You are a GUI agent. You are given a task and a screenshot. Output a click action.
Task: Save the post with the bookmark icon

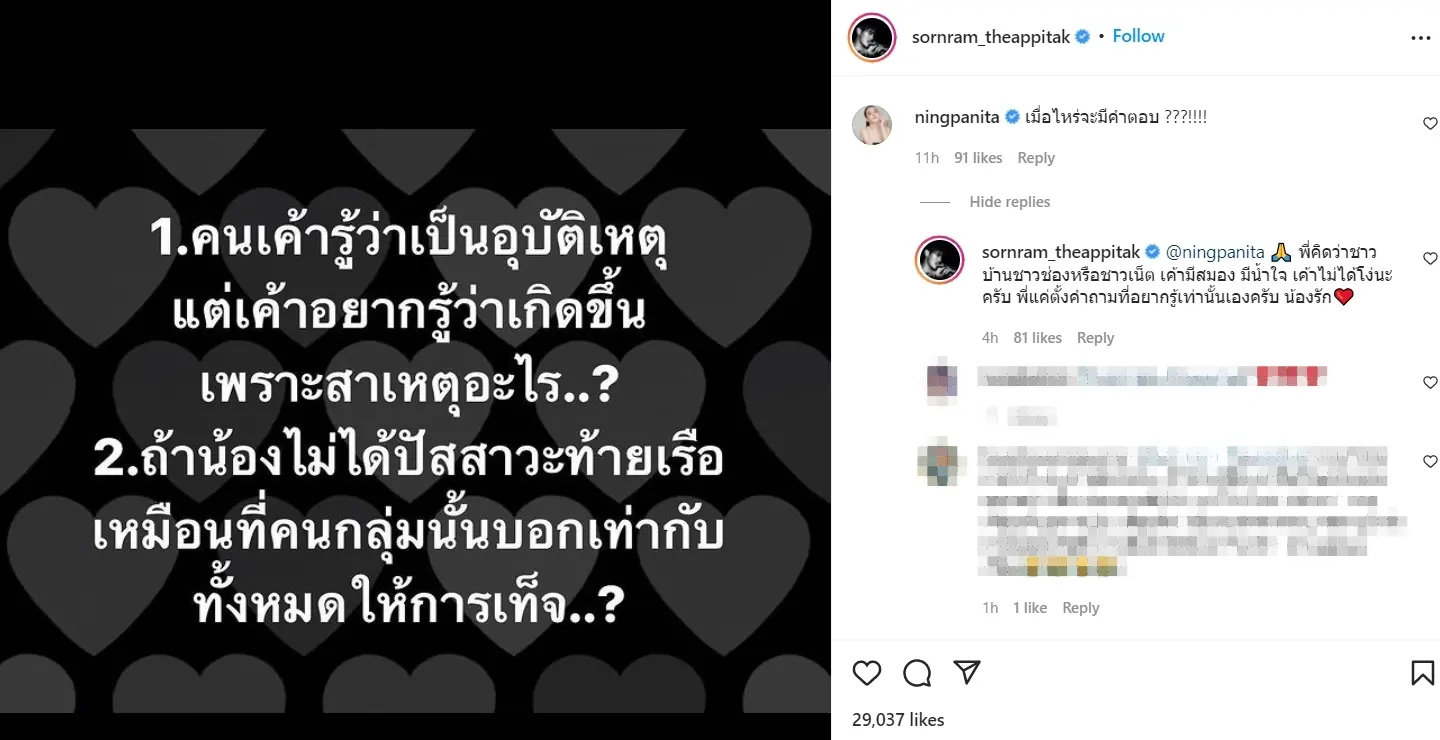(1422, 673)
